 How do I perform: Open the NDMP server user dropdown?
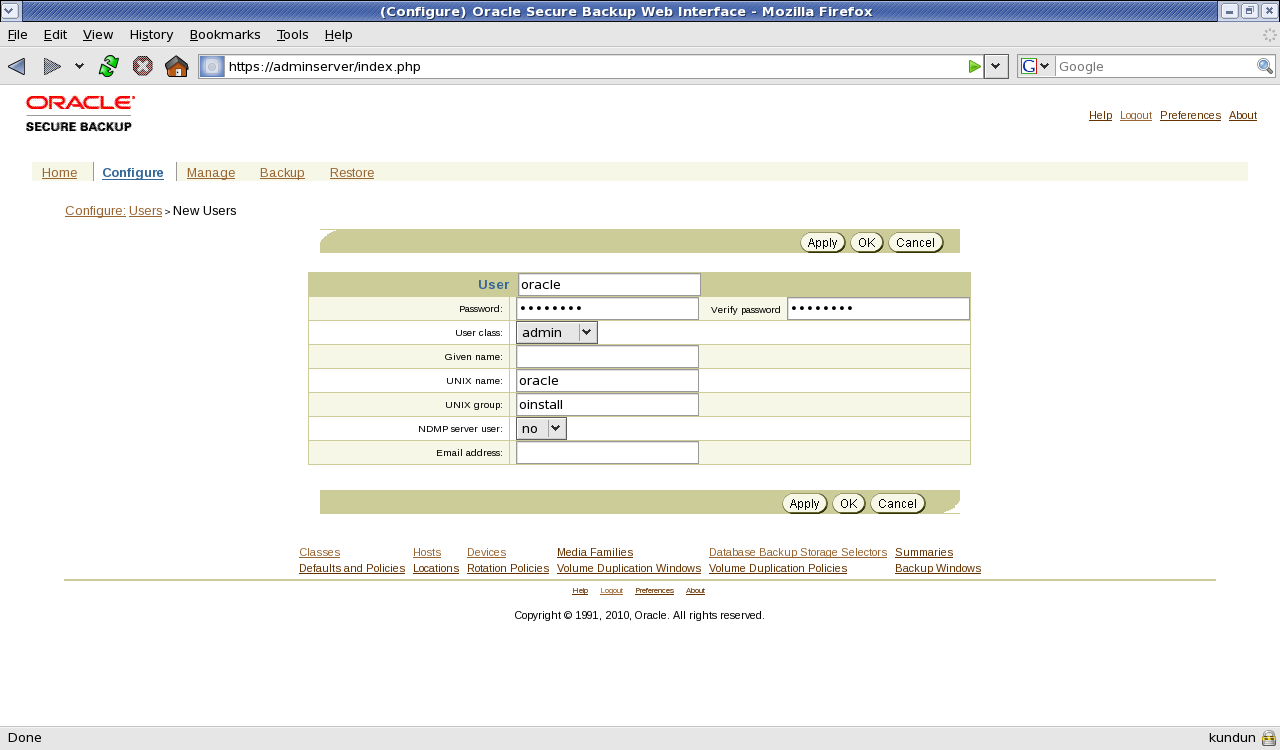(541, 428)
